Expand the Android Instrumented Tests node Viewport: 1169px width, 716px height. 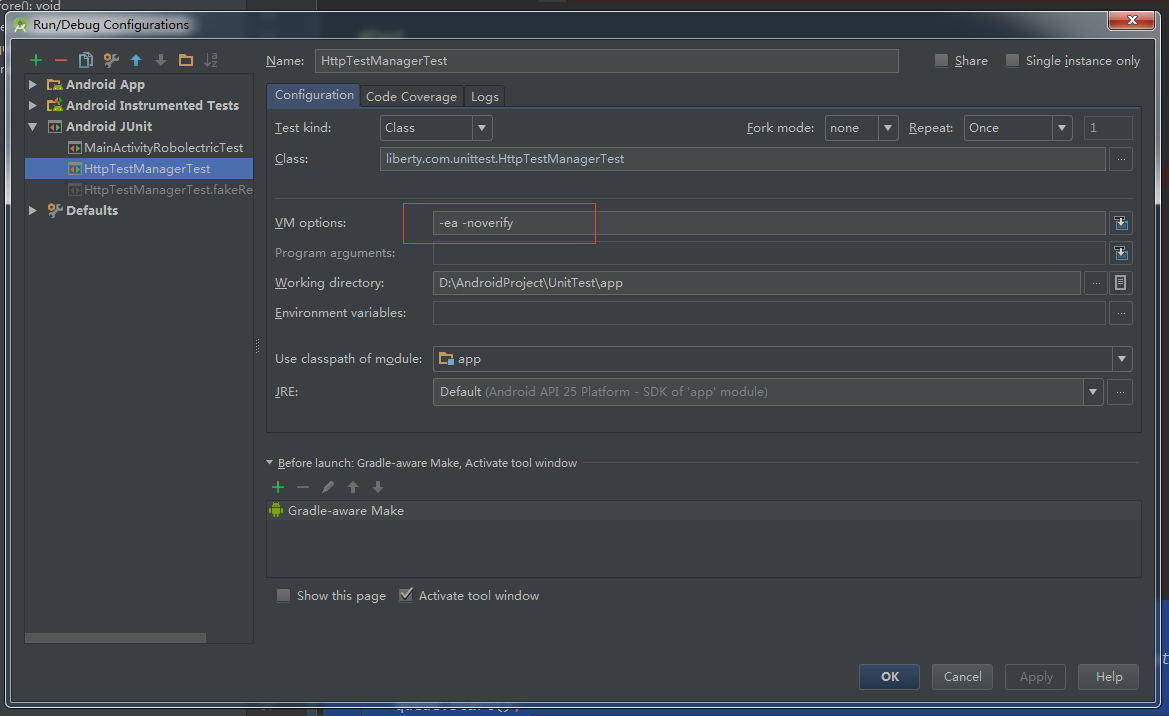point(33,105)
